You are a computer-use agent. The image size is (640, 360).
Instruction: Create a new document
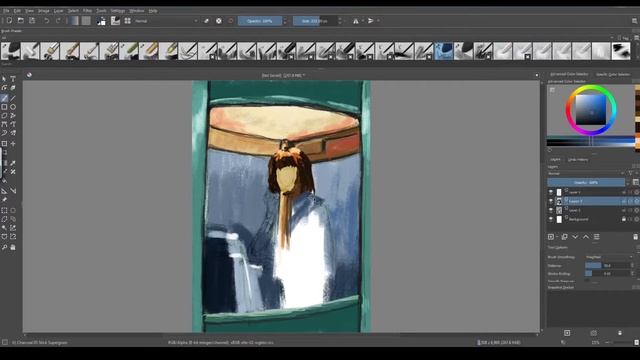pos(9,21)
